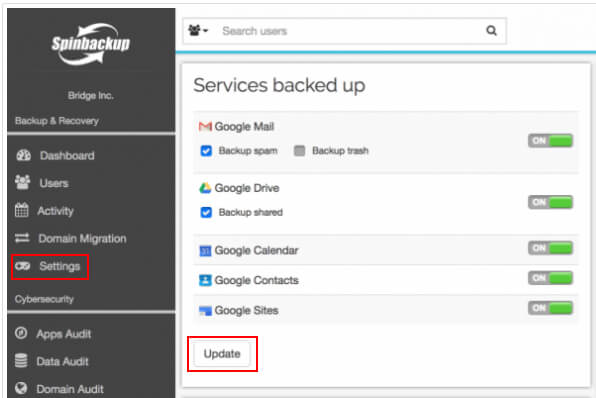Click the Google Mail label
Viewport: 596px width, 398px height.
244,127
